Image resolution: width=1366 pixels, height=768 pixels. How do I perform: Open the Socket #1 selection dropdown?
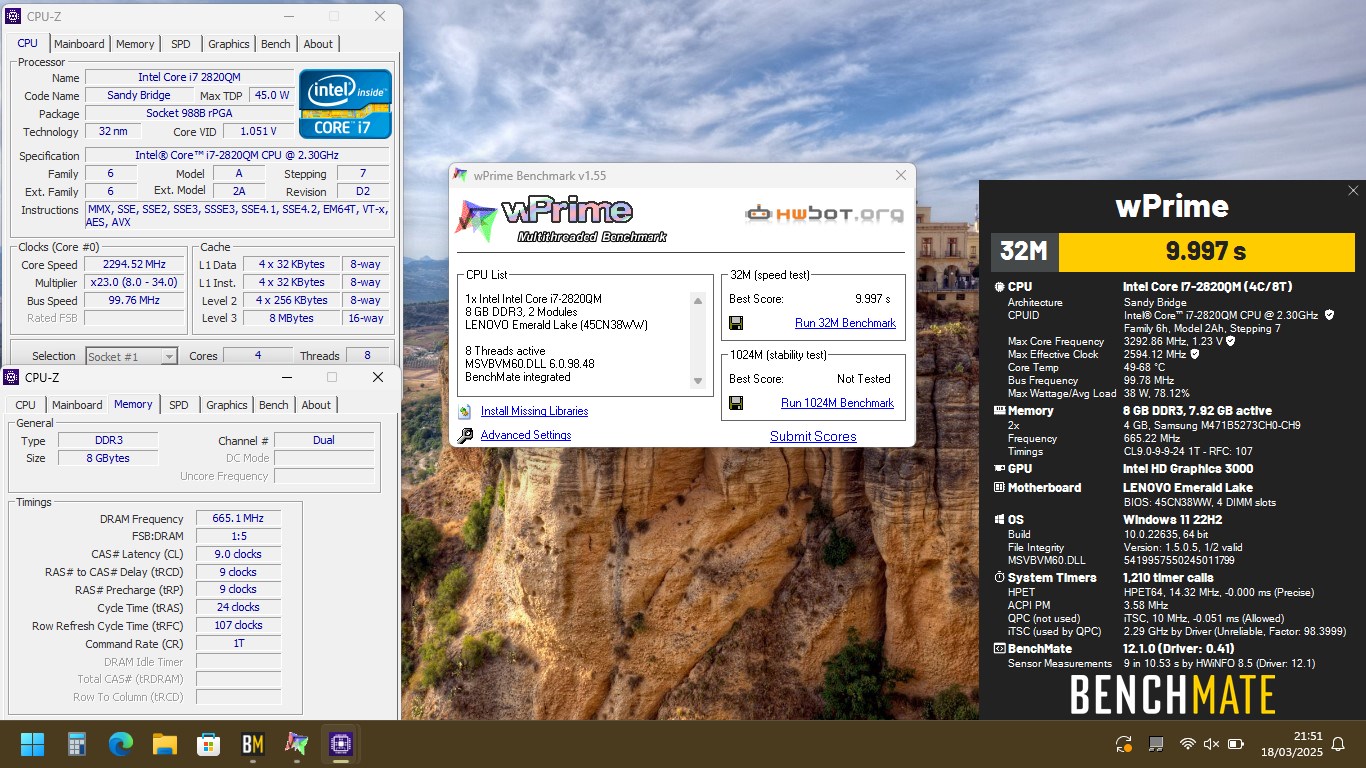(131, 356)
